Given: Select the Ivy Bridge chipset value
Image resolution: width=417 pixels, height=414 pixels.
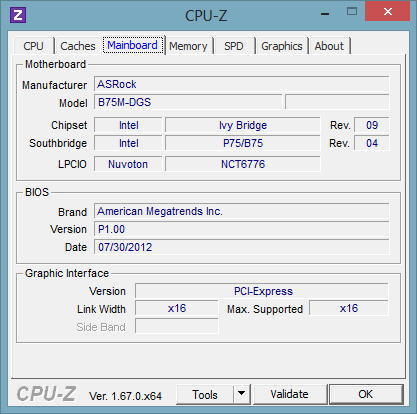Looking at the screenshot, I should [x=243, y=125].
